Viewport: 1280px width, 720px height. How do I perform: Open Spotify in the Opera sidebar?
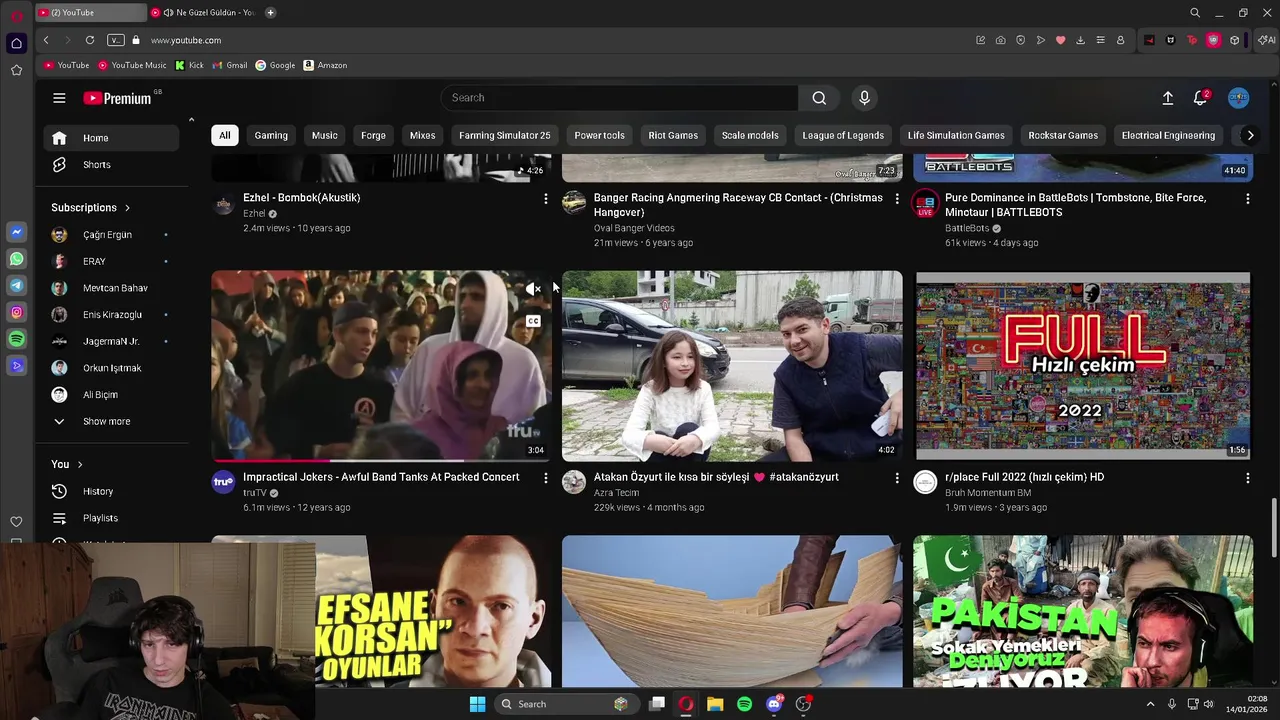click(x=16, y=340)
